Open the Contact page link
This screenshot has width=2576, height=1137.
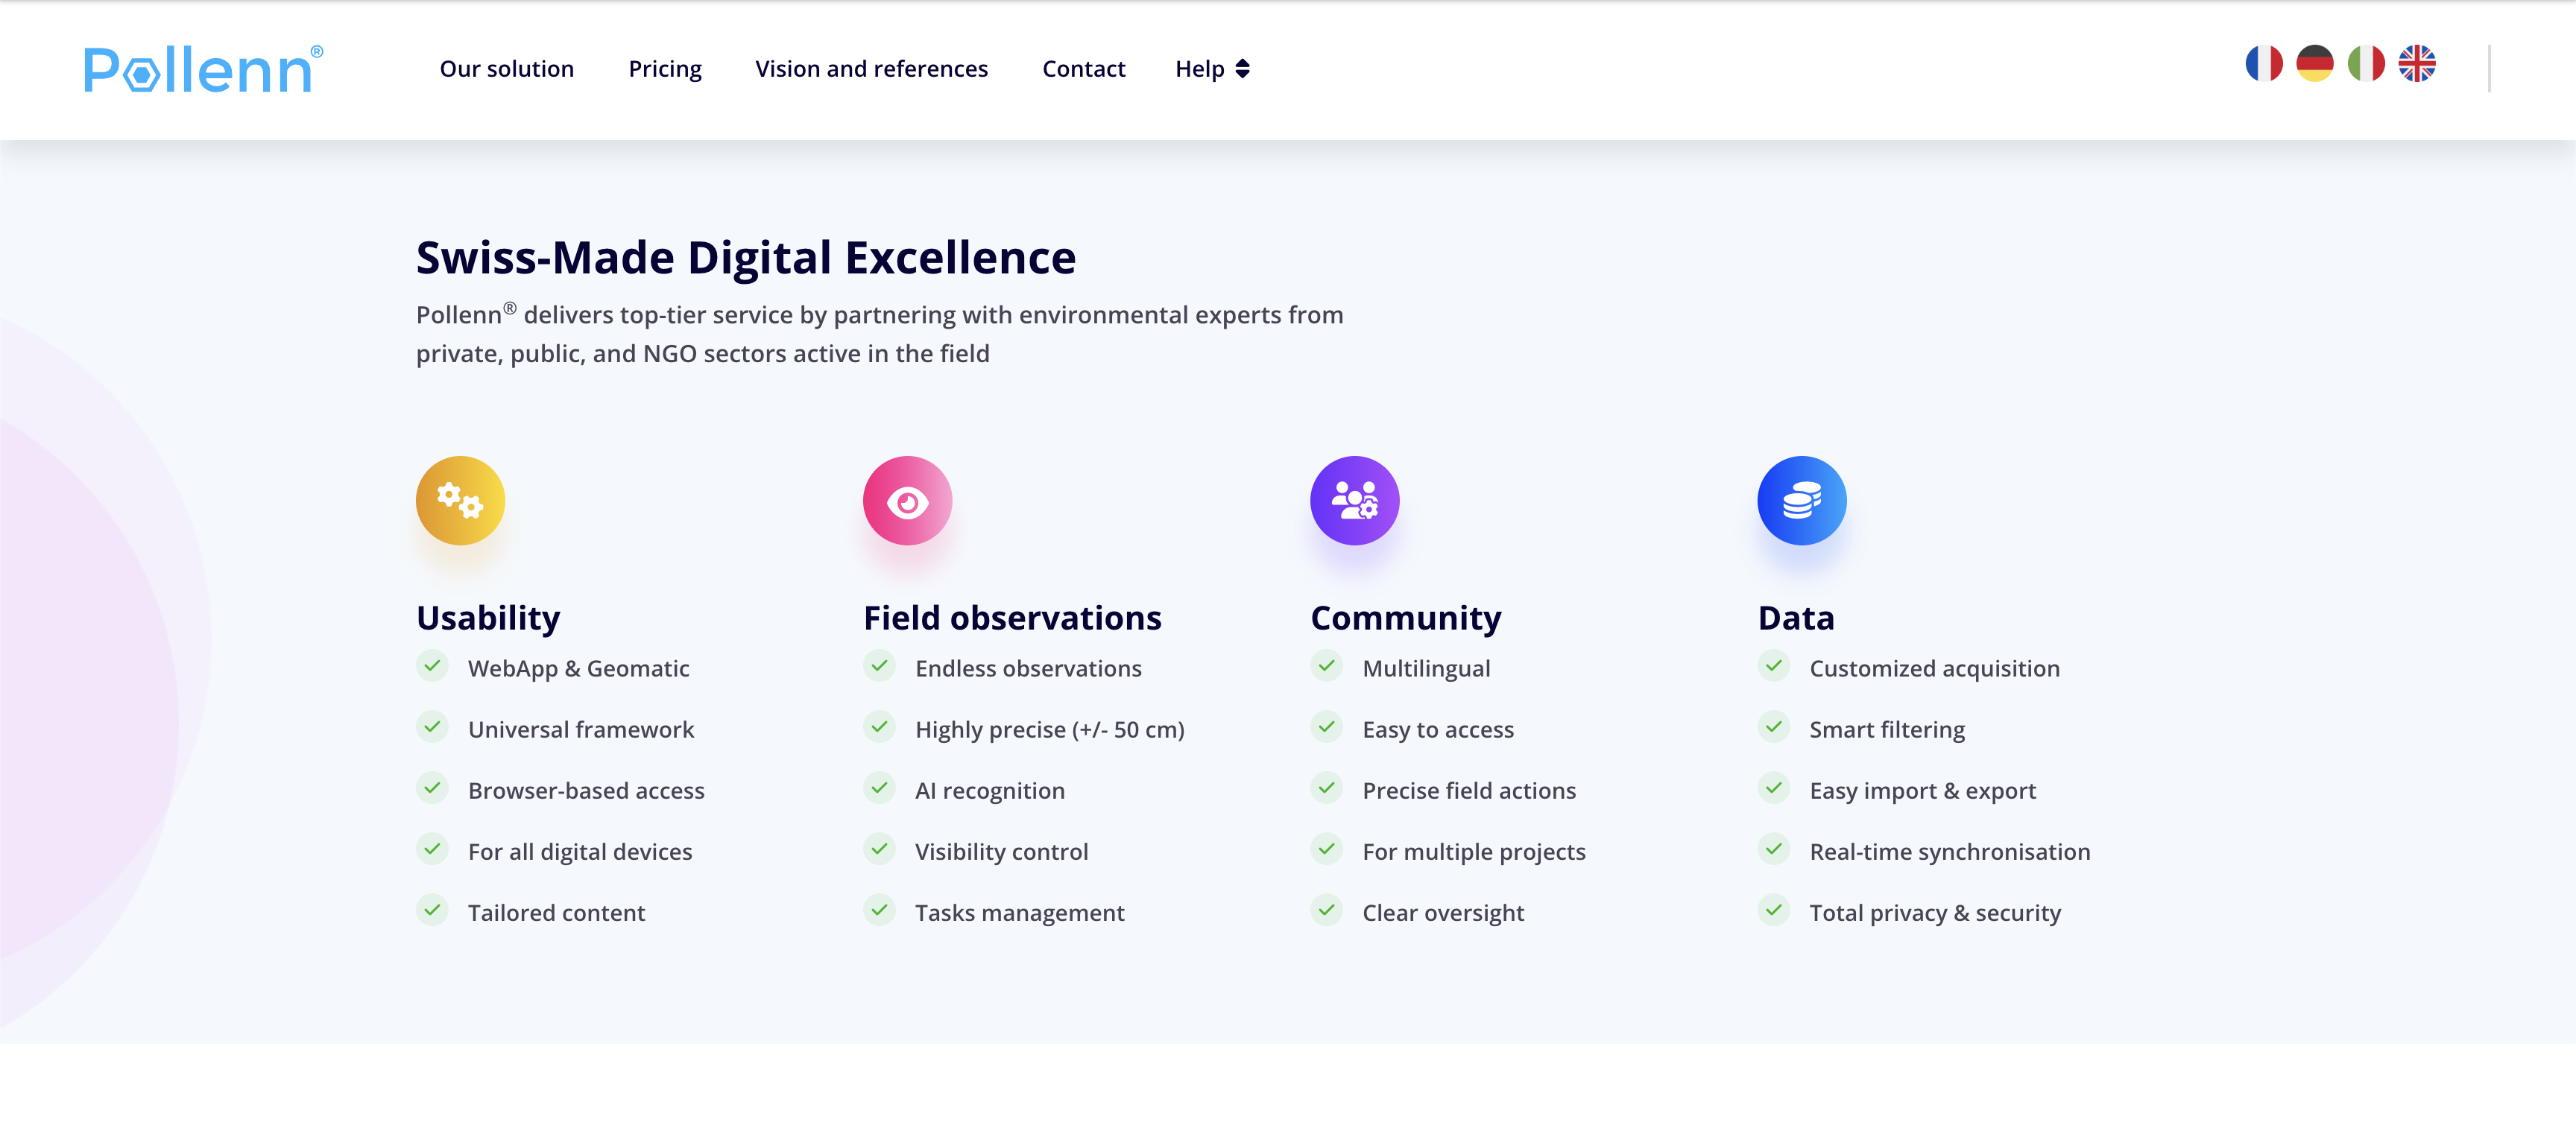1083,69
